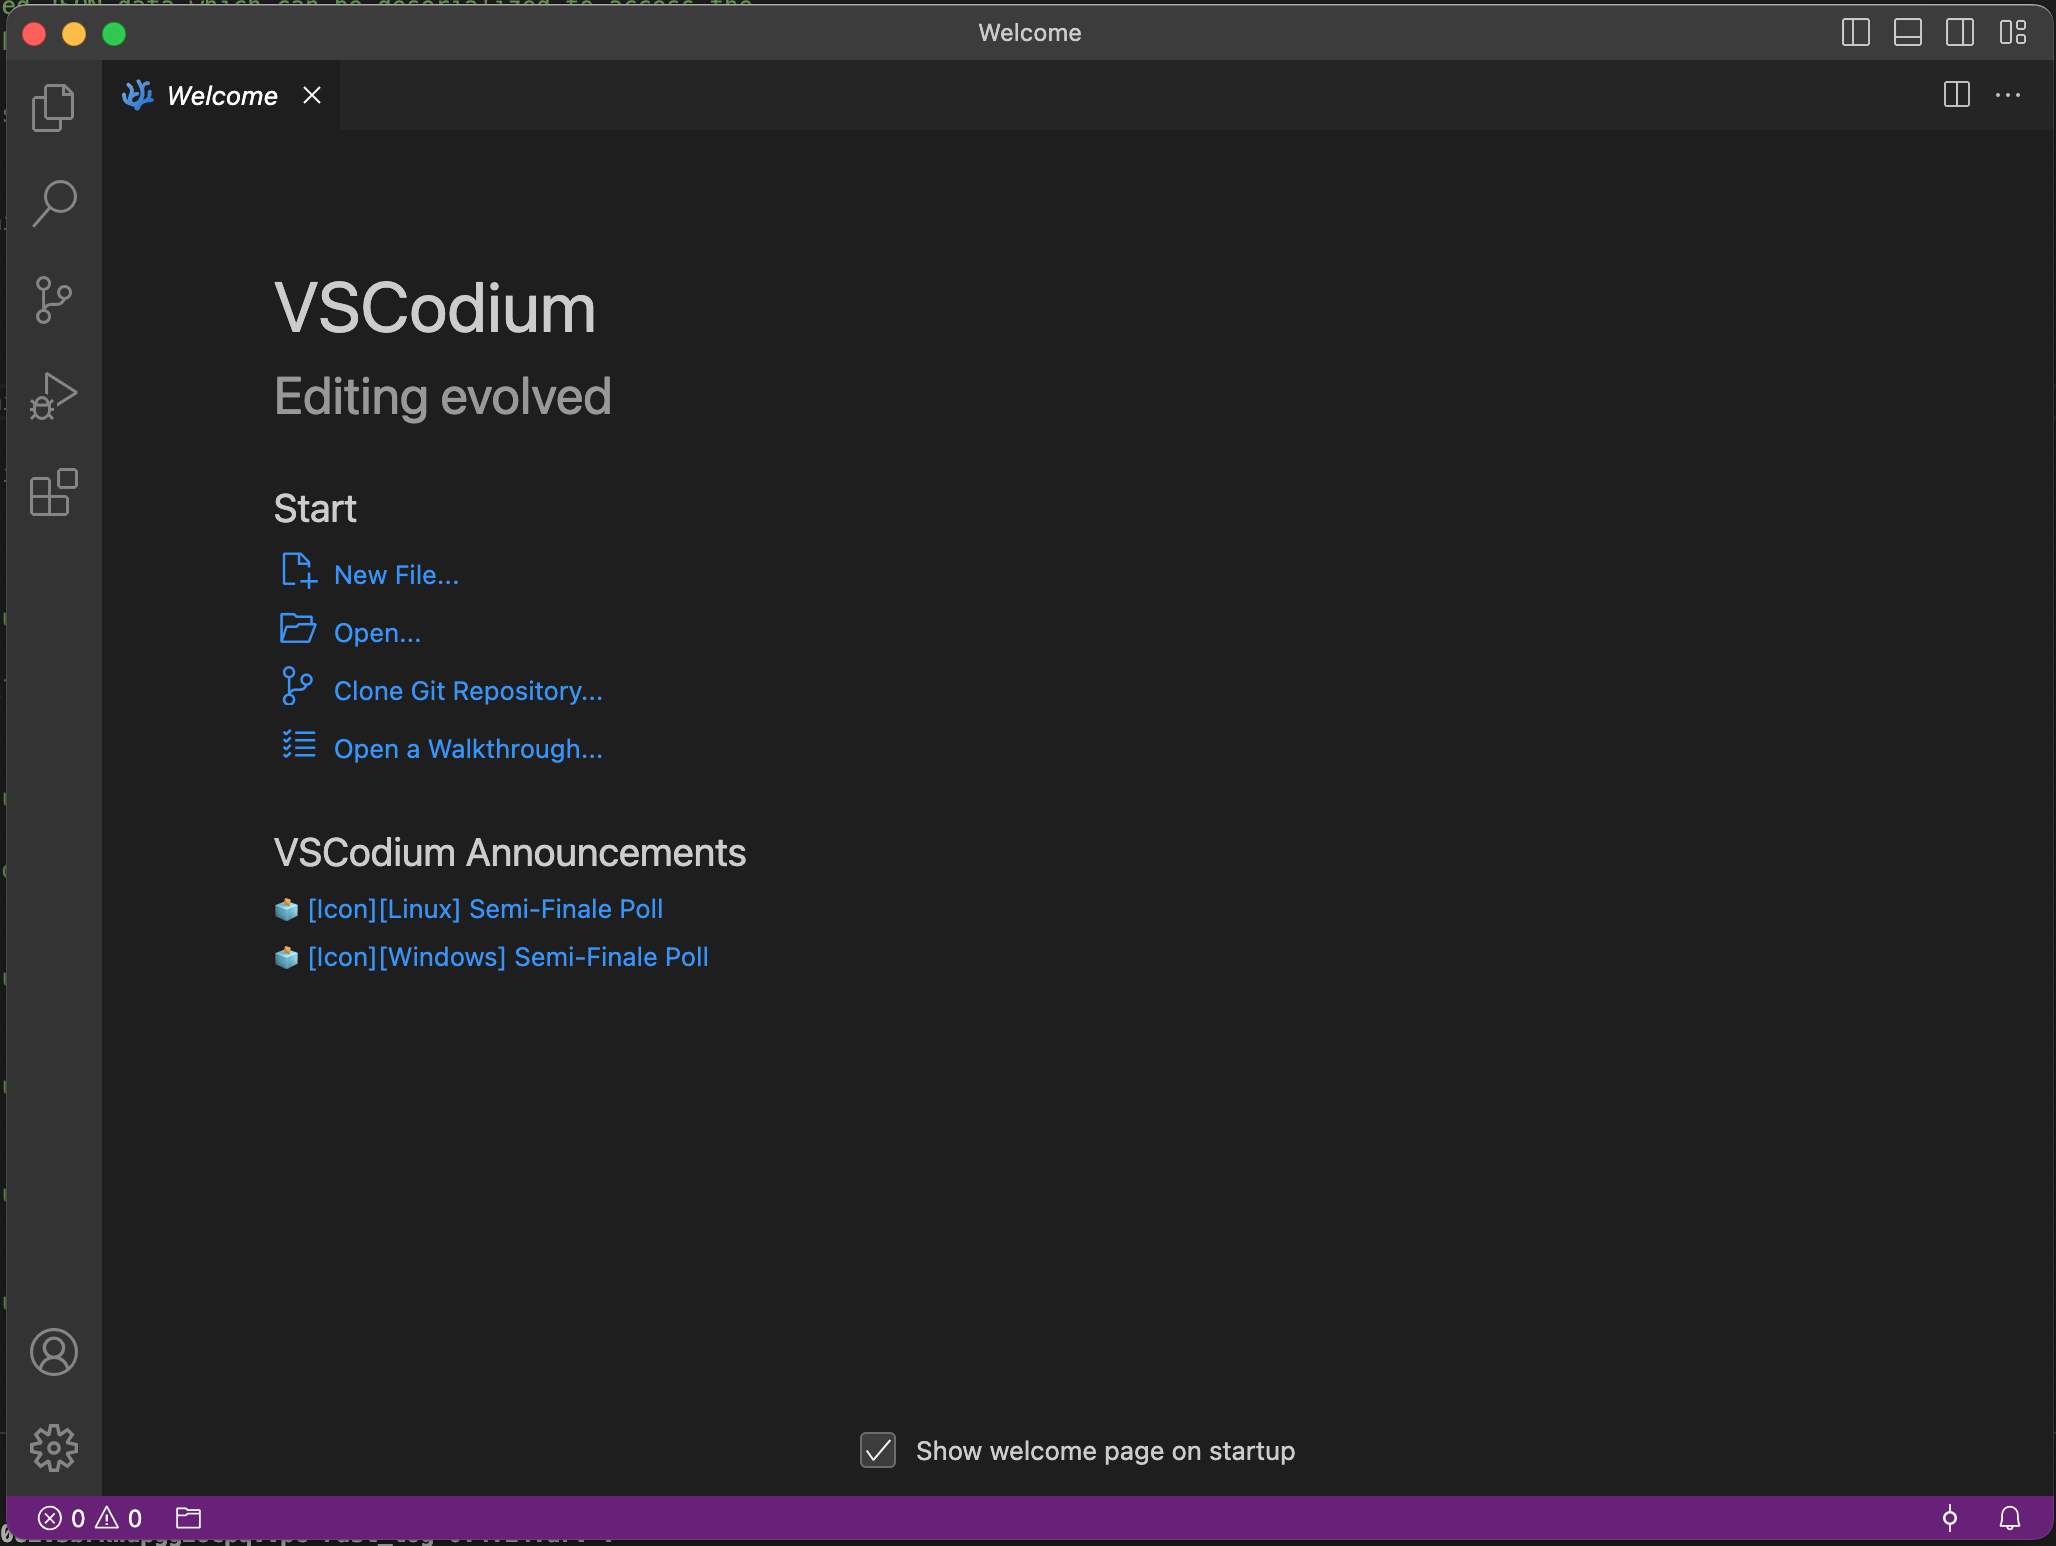Check errors and warnings in the status bar
Screen dimensions: 2056x1546
(x=92, y=1518)
